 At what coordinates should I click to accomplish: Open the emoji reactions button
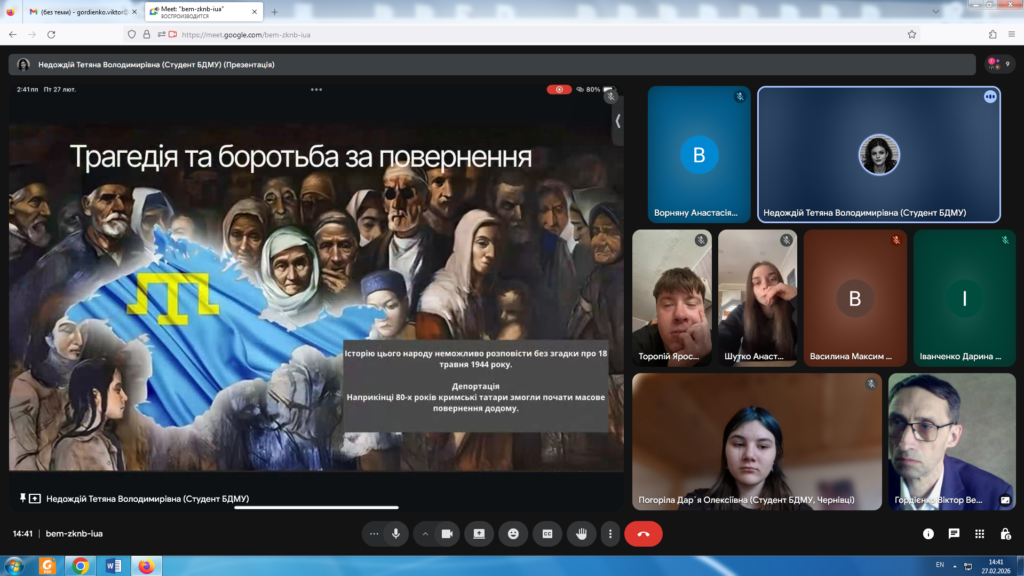(x=513, y=534)
